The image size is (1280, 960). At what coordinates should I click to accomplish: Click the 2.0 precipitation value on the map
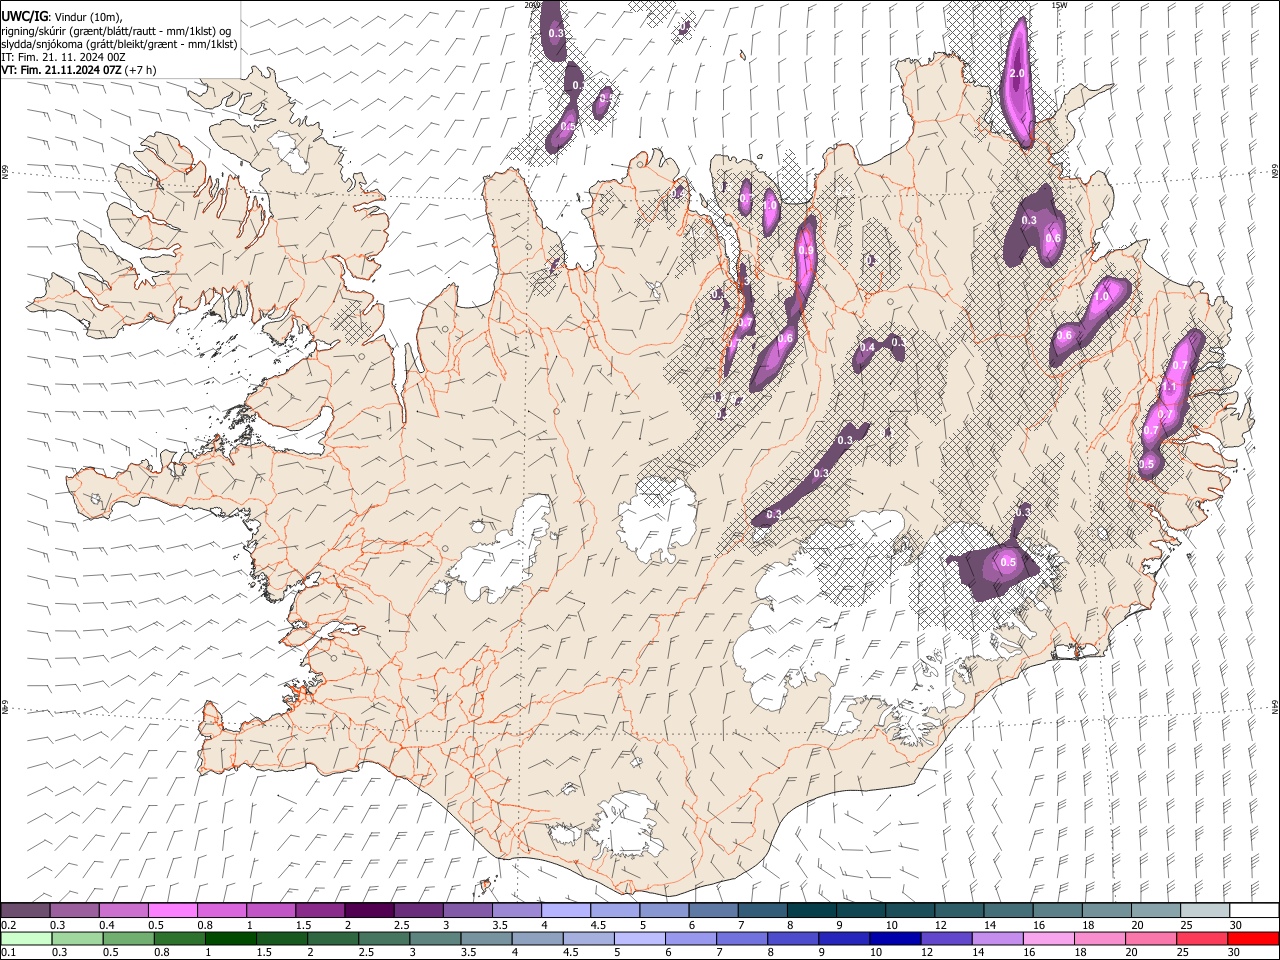[x=1018, y=74]
